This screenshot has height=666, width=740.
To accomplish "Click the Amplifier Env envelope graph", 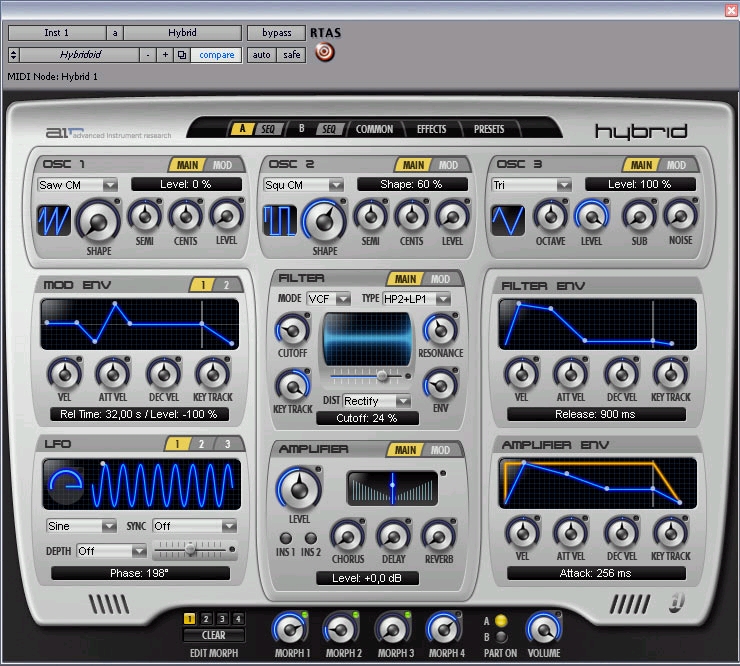I will click(597, 483).
